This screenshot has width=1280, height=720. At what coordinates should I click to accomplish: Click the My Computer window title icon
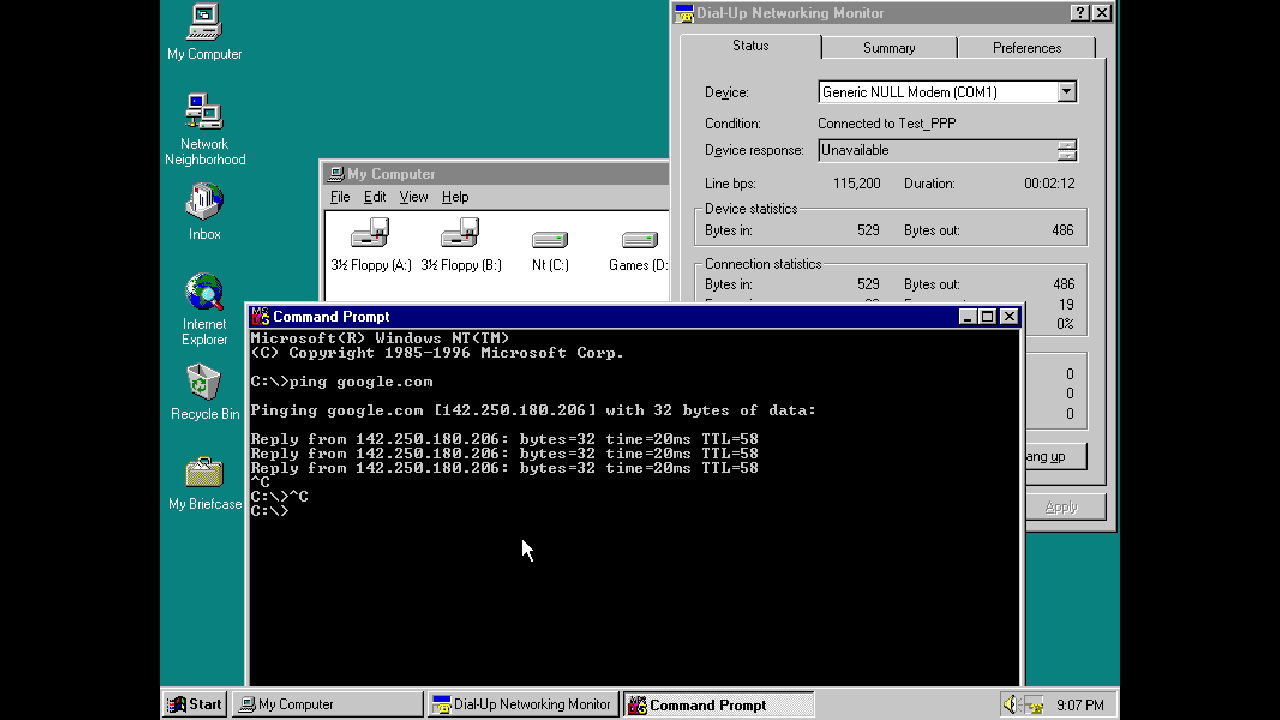pyautogui.click(x=337, y=174)
